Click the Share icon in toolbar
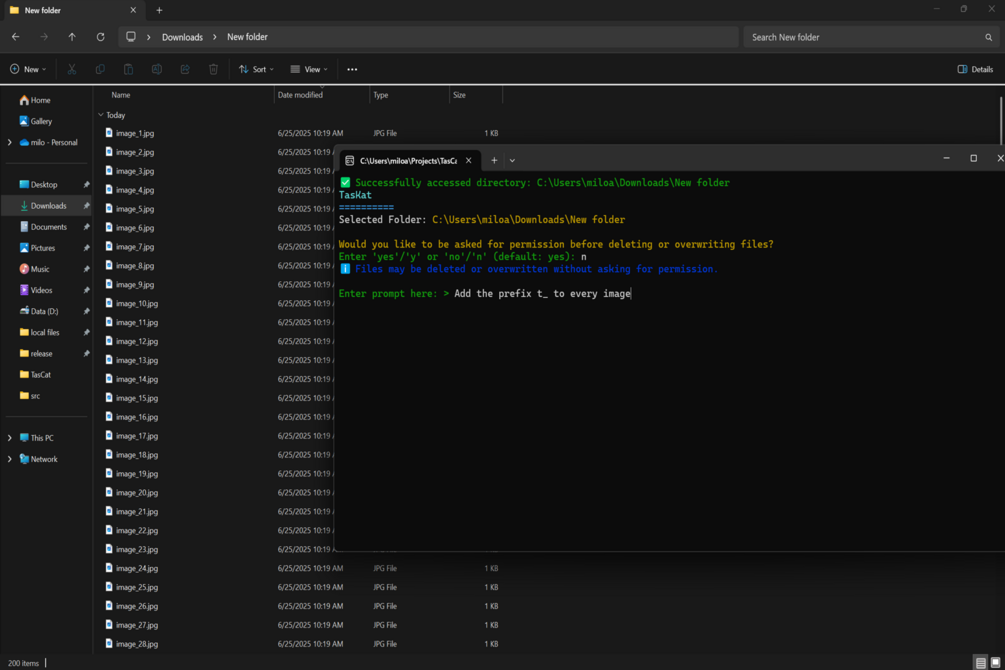This screenshot has width=1005, height=670. point(185,69)
